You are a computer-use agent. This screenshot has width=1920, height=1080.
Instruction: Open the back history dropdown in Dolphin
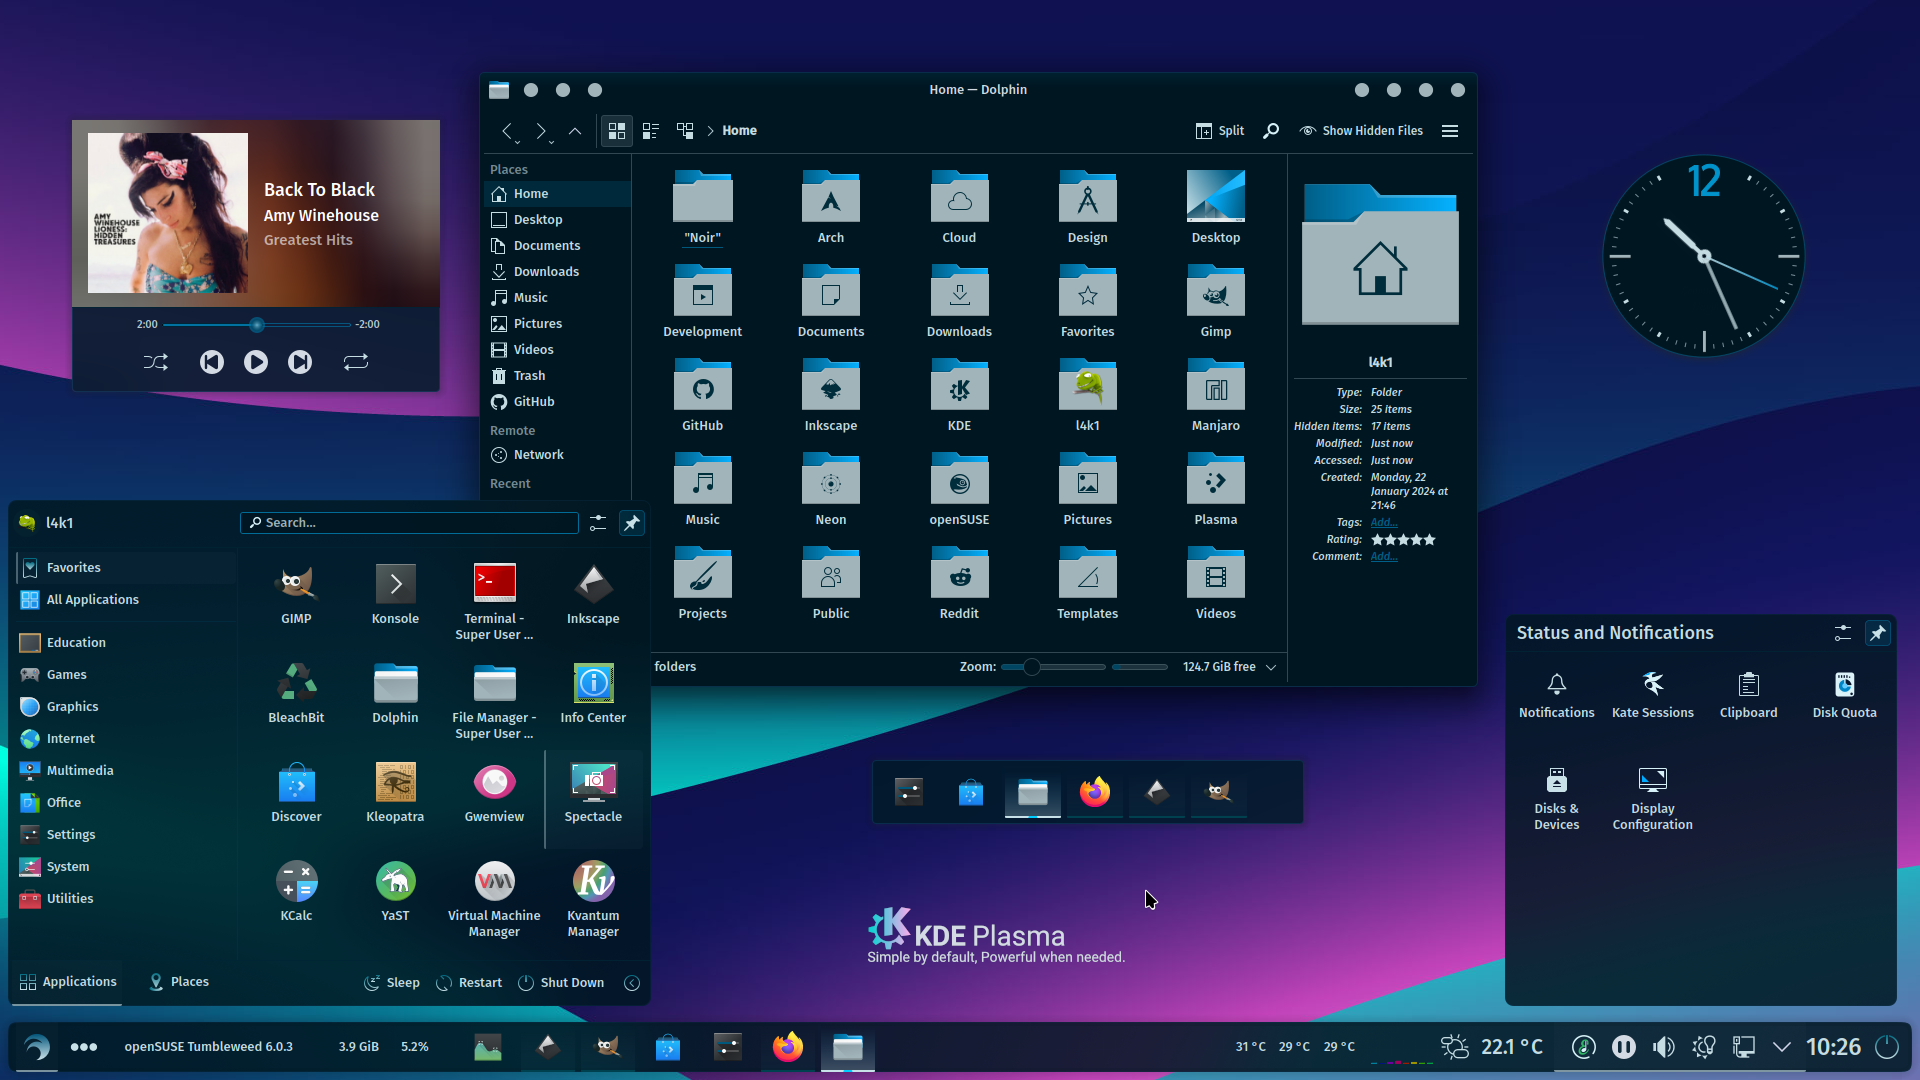click(x=517, y=141)
